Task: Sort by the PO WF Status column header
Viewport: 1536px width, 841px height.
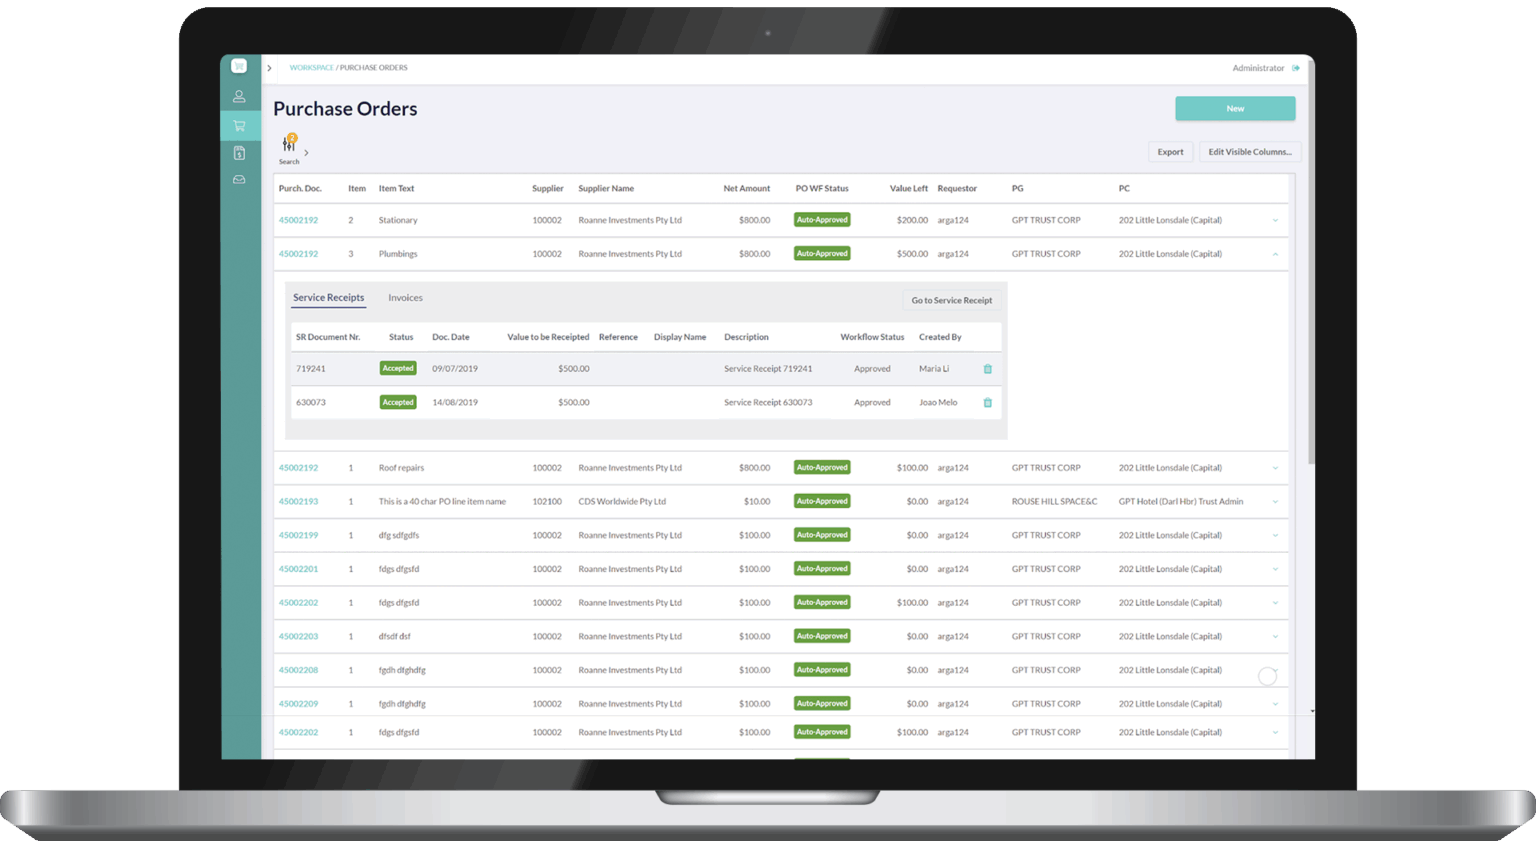Action: [x=822, y=188]
